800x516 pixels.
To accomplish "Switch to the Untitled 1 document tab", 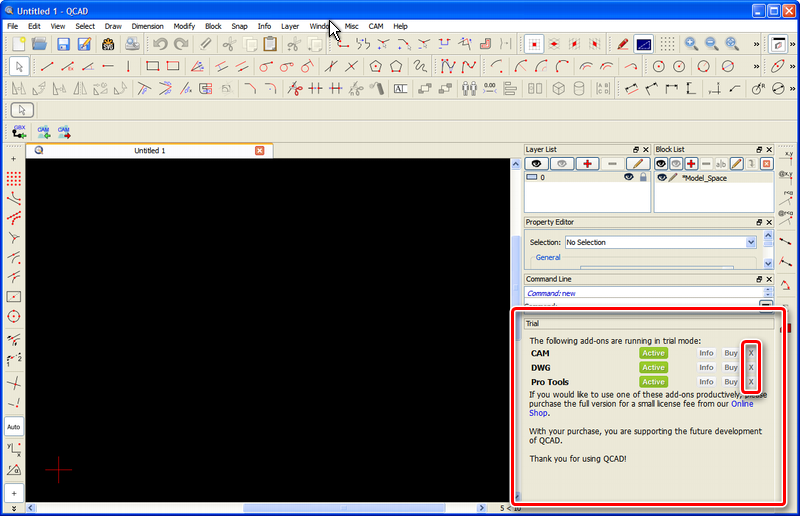I will point(149,151).
